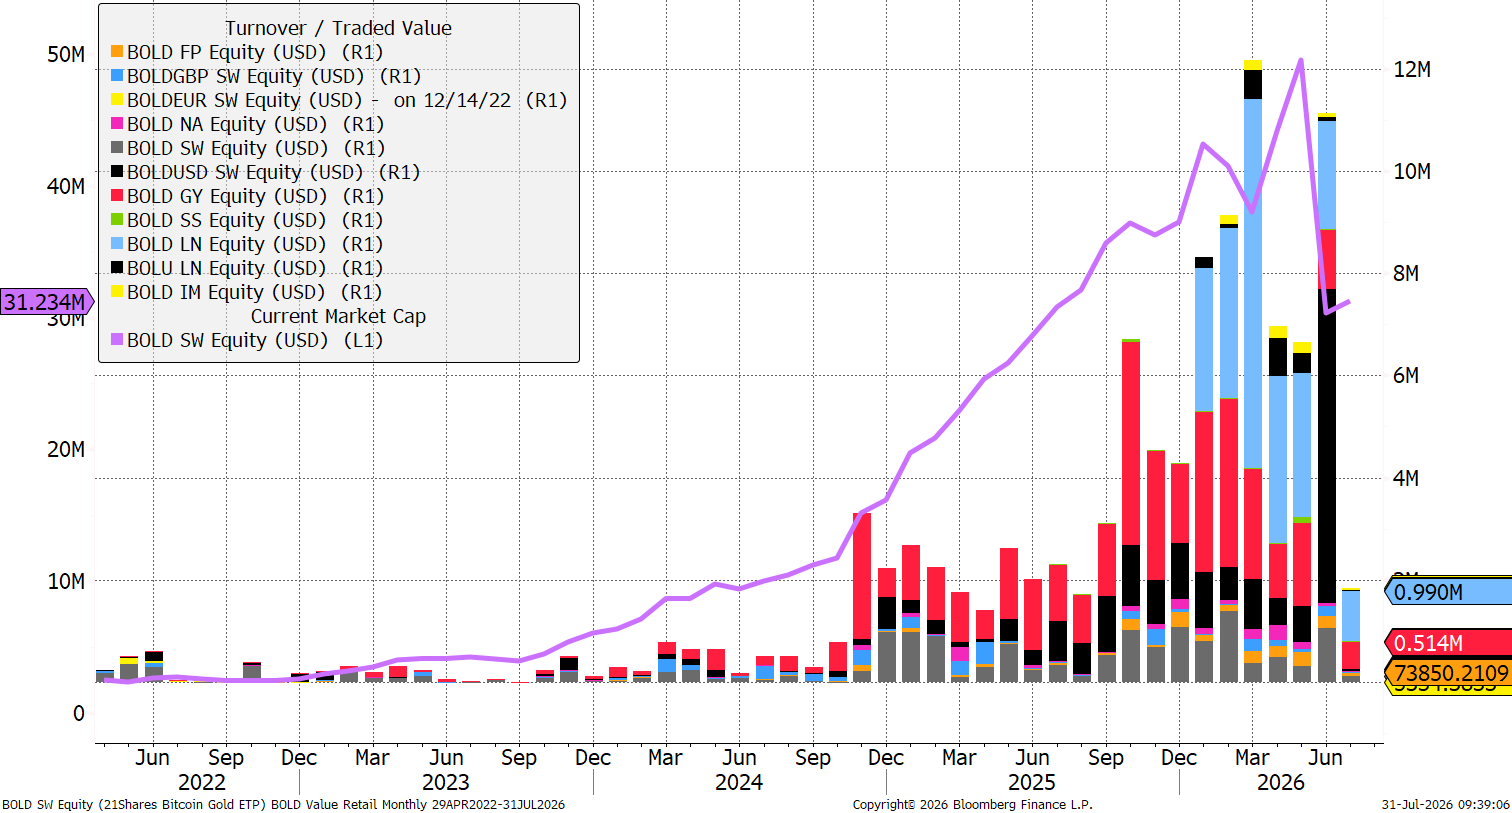The width and height of the screenshot is (1512, 813).
Task: Click the green swatch for BOLD SS Equity
Action: pyautogui.click(x=117, y=220)
